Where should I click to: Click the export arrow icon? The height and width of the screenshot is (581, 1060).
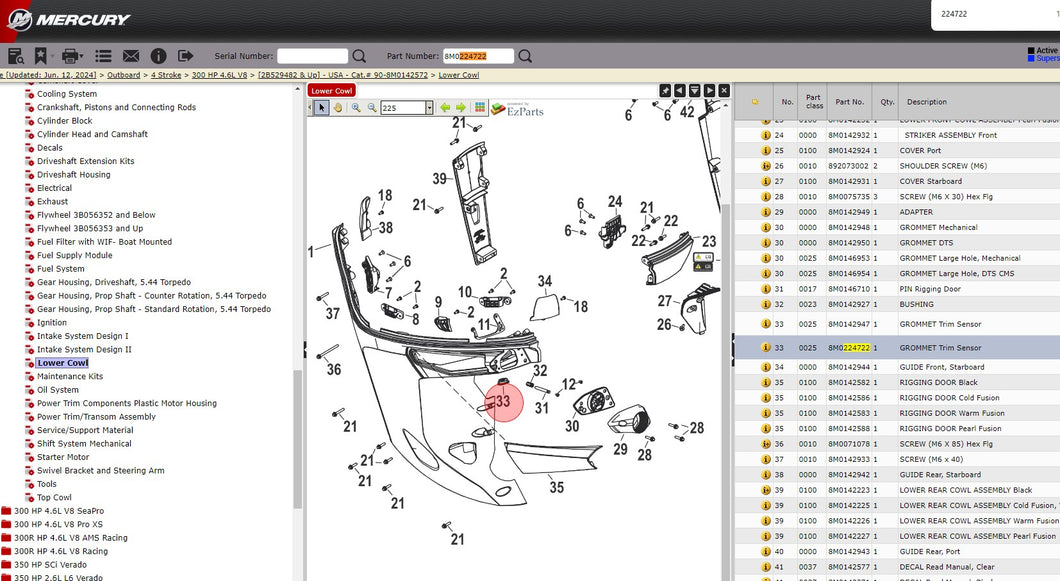pos(185,55)
